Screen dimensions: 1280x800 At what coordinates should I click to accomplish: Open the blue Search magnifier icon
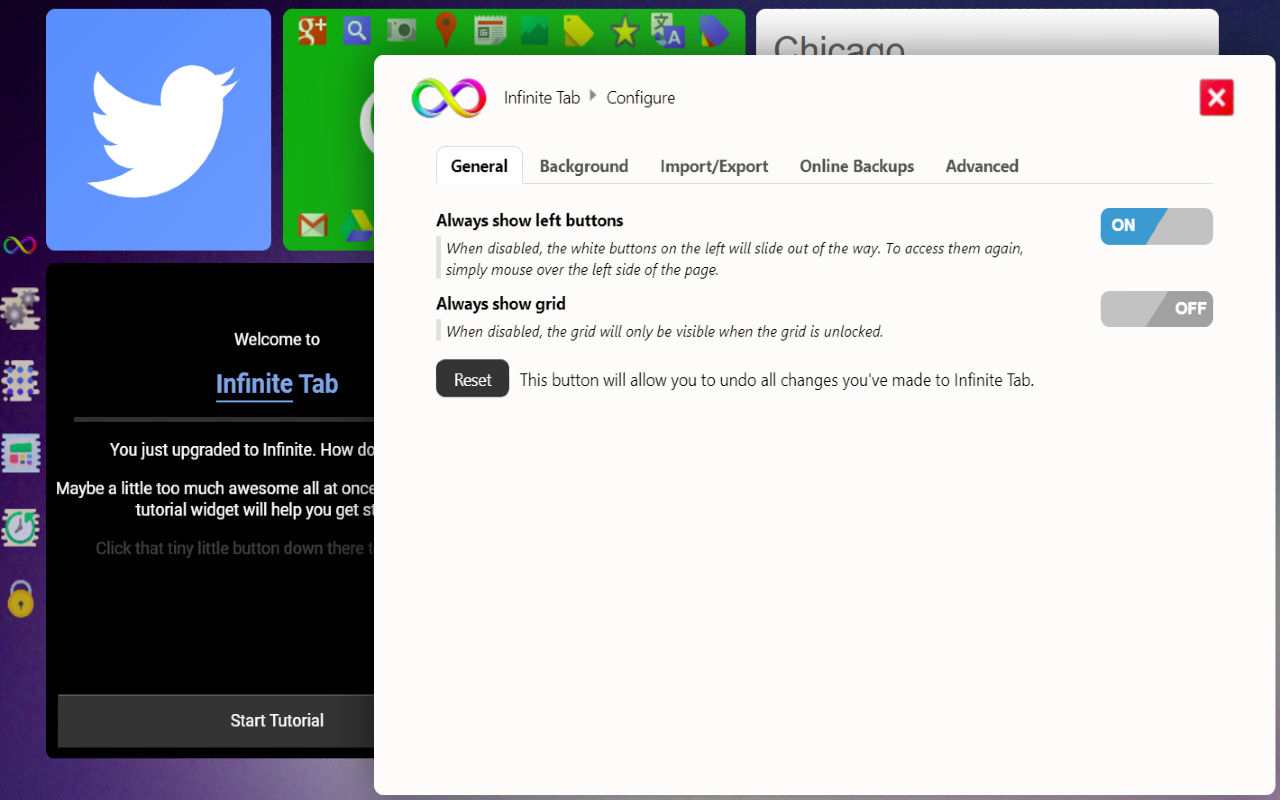(x=357, y=31)
